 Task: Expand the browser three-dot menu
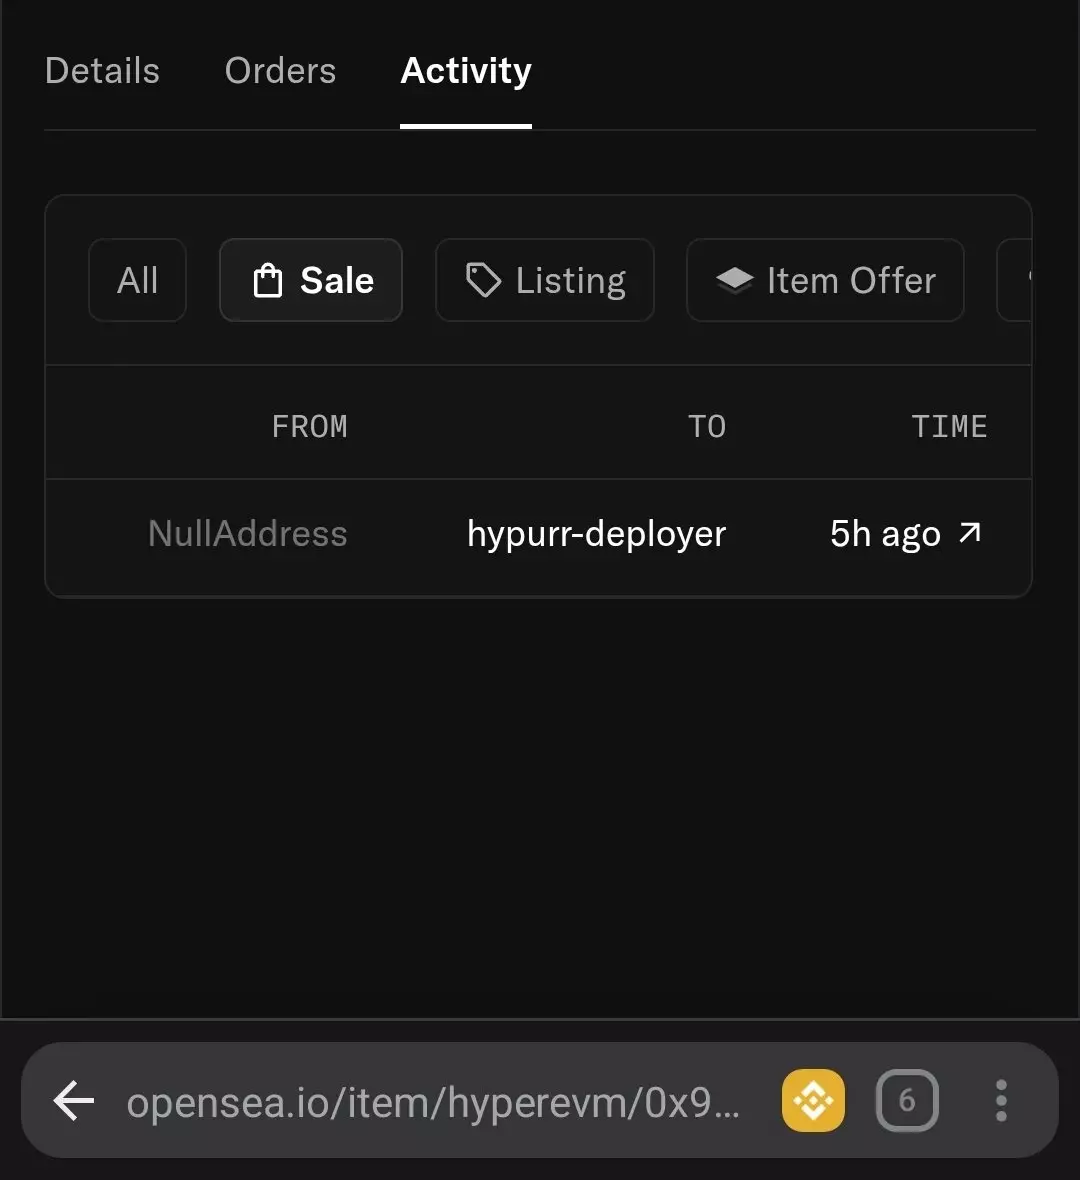point(1001,1101)
